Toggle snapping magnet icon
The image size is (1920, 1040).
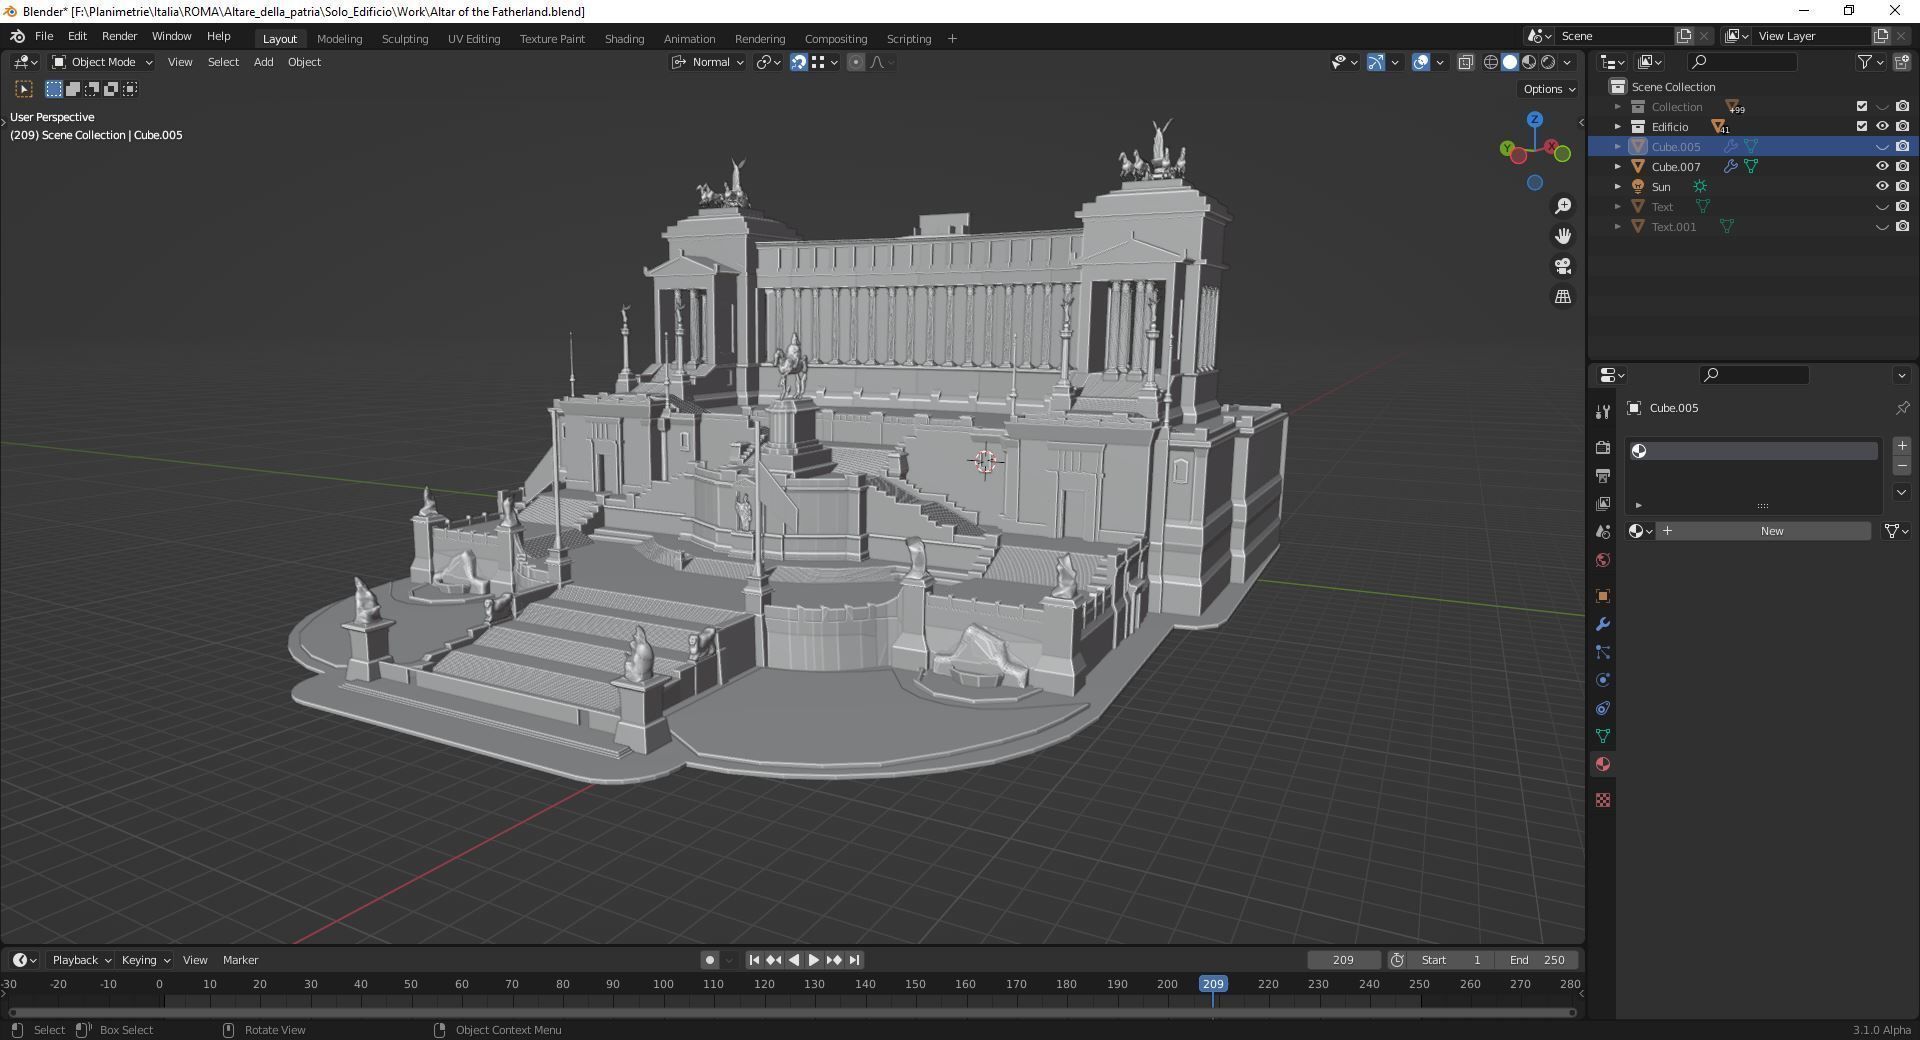pos(799,62)
